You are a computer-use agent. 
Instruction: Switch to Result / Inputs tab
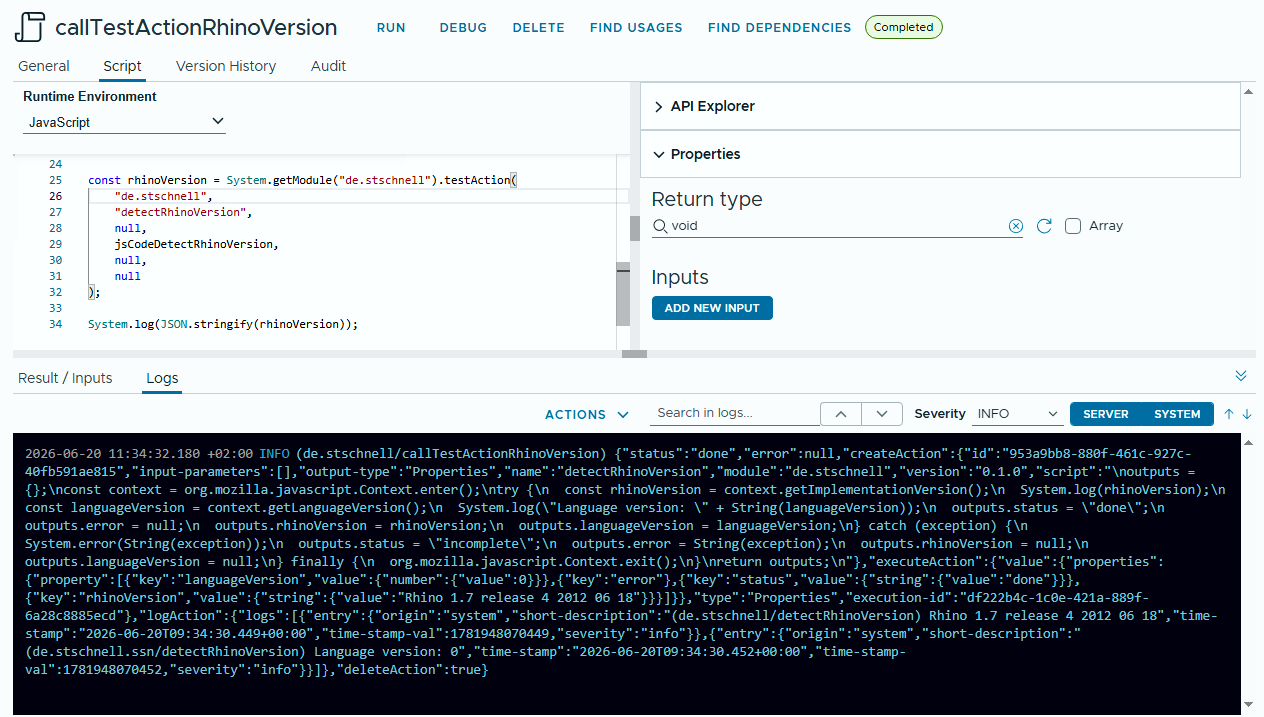[x=65, y=378]
